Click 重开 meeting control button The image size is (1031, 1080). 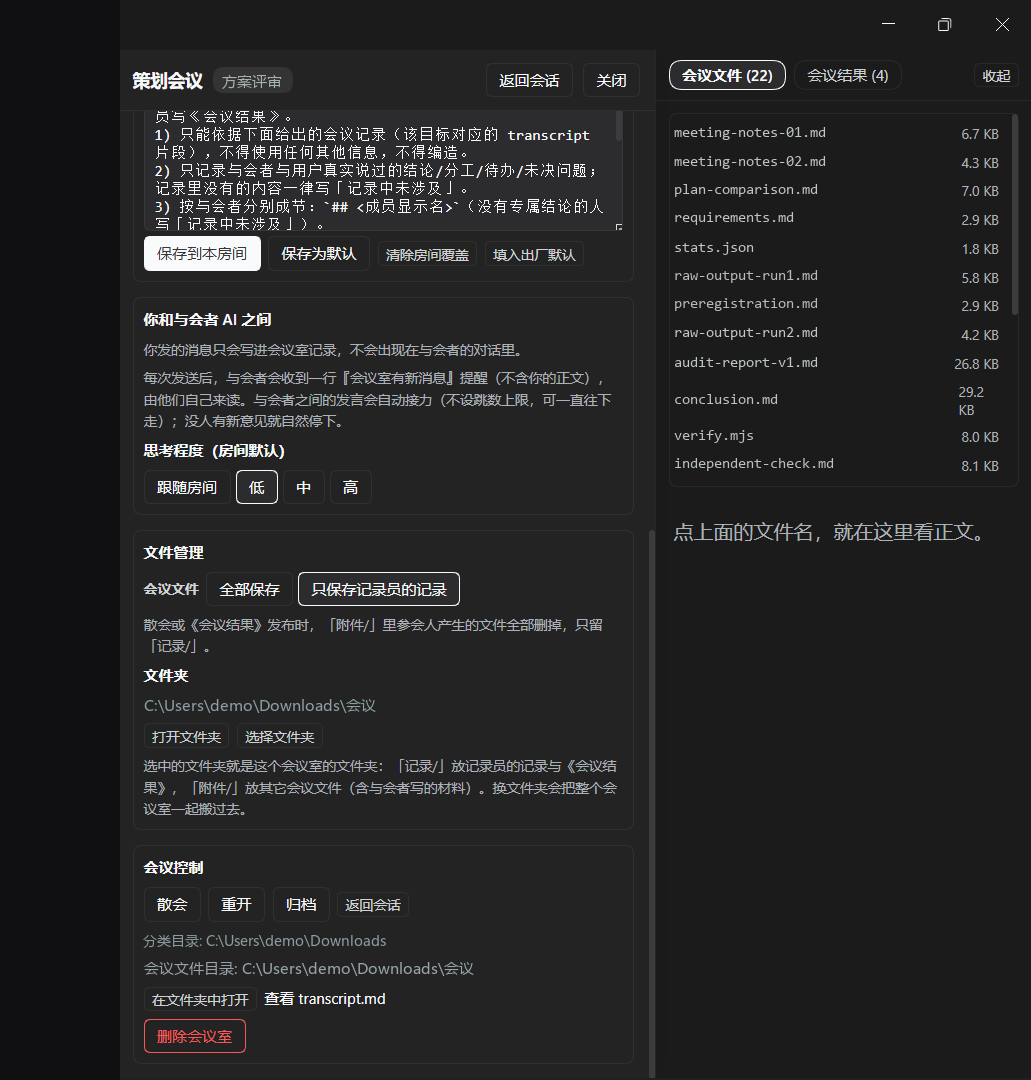point(236,904)
